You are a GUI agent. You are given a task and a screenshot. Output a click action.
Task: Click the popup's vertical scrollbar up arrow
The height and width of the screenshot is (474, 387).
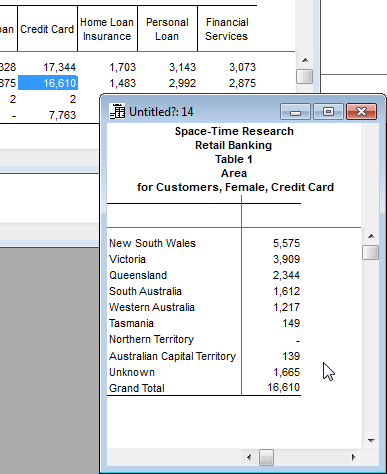pyautogui.click(x=371, y=236)
